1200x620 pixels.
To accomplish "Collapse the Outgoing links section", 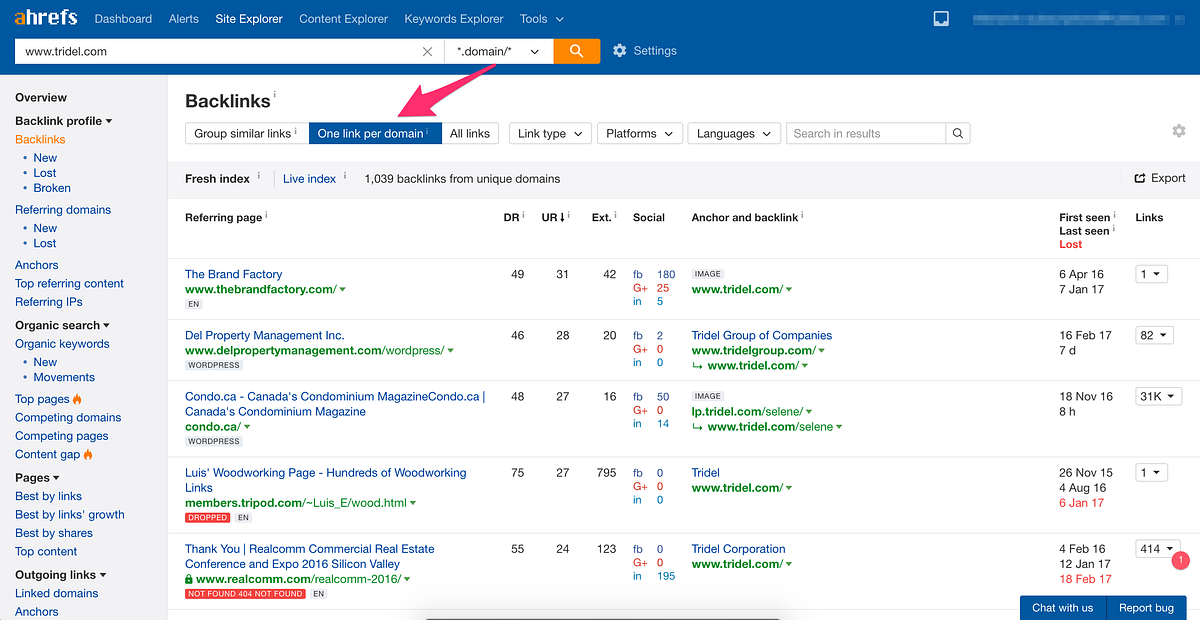I will pos(61,575).
